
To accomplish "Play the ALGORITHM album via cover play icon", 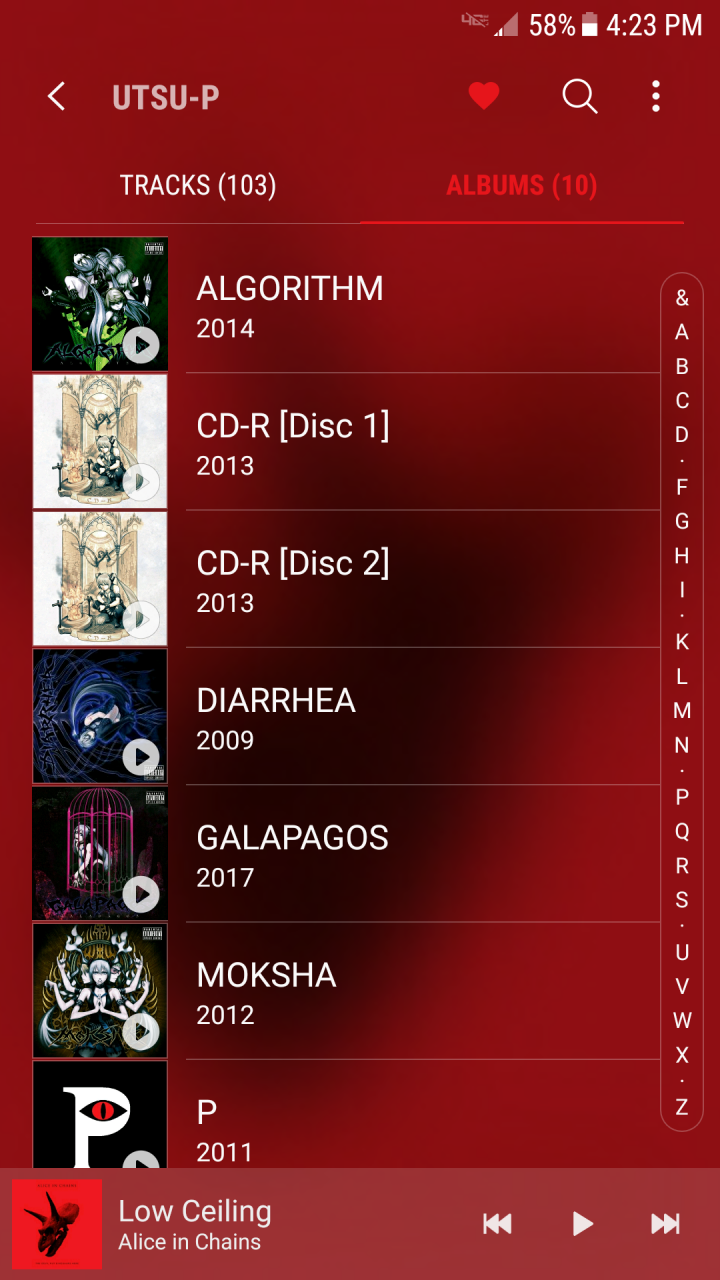I will click(141, 345).
